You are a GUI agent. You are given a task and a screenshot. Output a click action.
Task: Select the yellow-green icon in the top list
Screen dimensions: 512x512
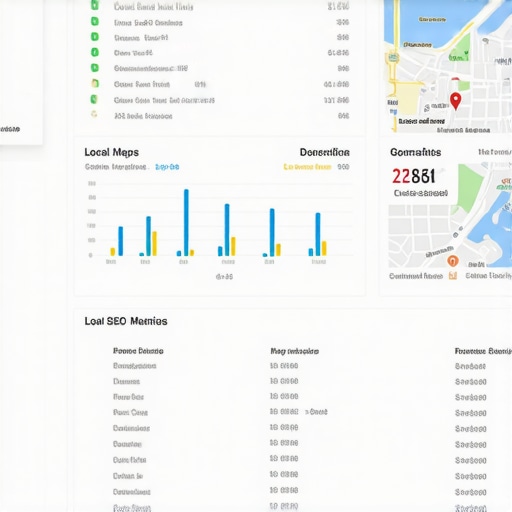(x=95, y=83)
